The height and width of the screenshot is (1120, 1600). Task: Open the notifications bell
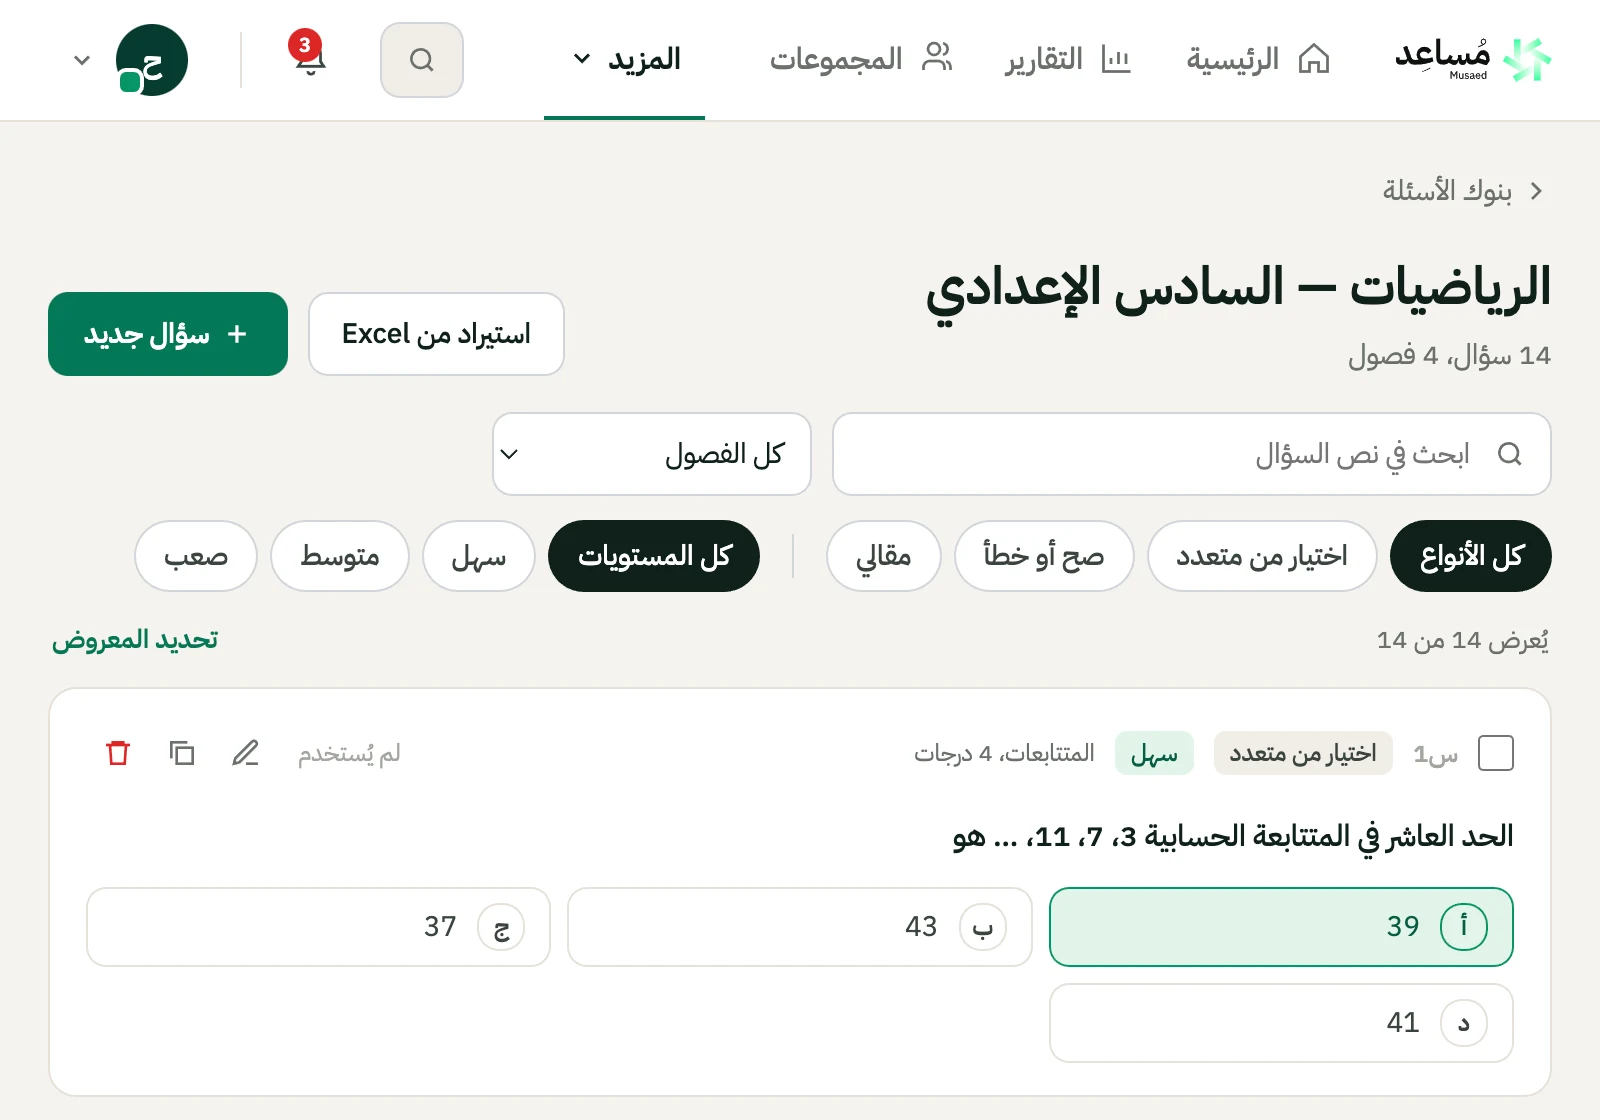[x=309, y=56]
